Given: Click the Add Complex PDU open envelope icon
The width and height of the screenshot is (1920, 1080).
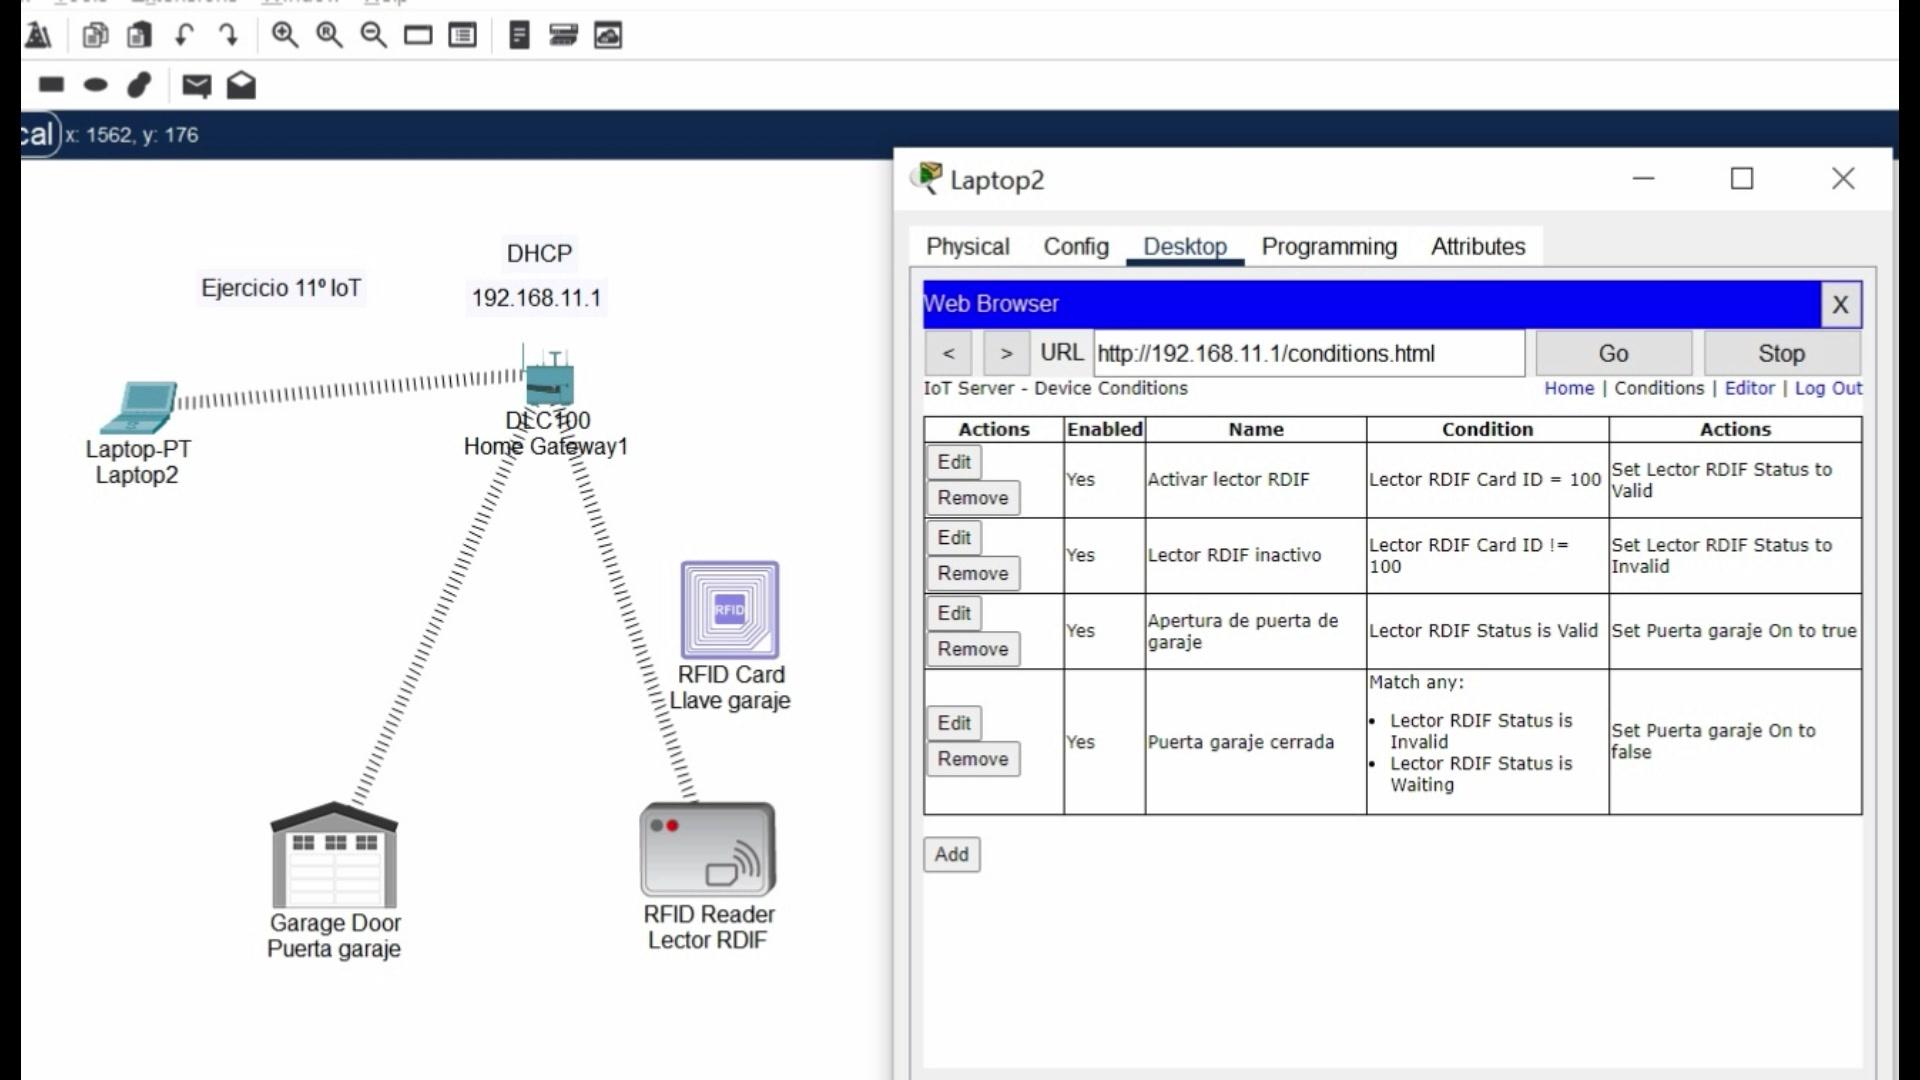Looking at the screenshot, I should click(241, 86).
